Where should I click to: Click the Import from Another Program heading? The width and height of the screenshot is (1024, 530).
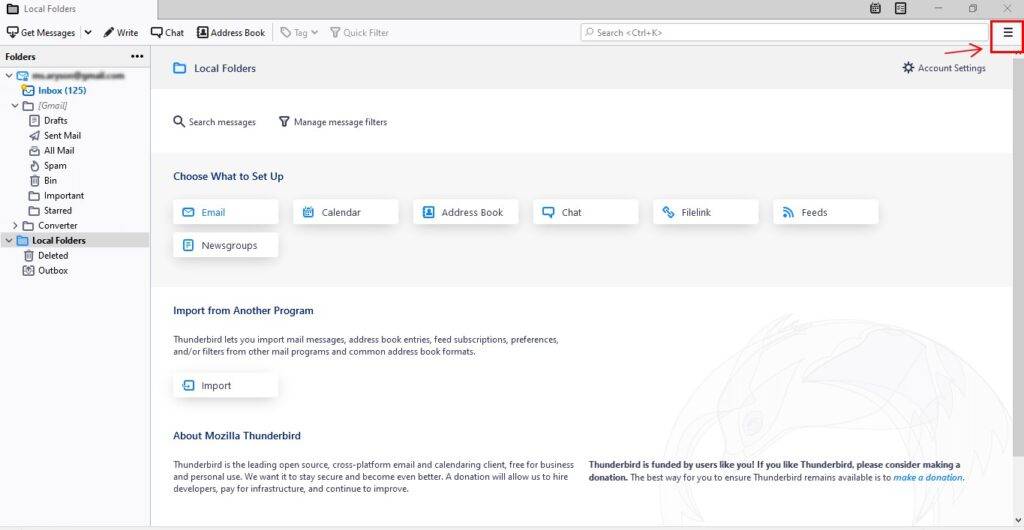pos(243,311)
